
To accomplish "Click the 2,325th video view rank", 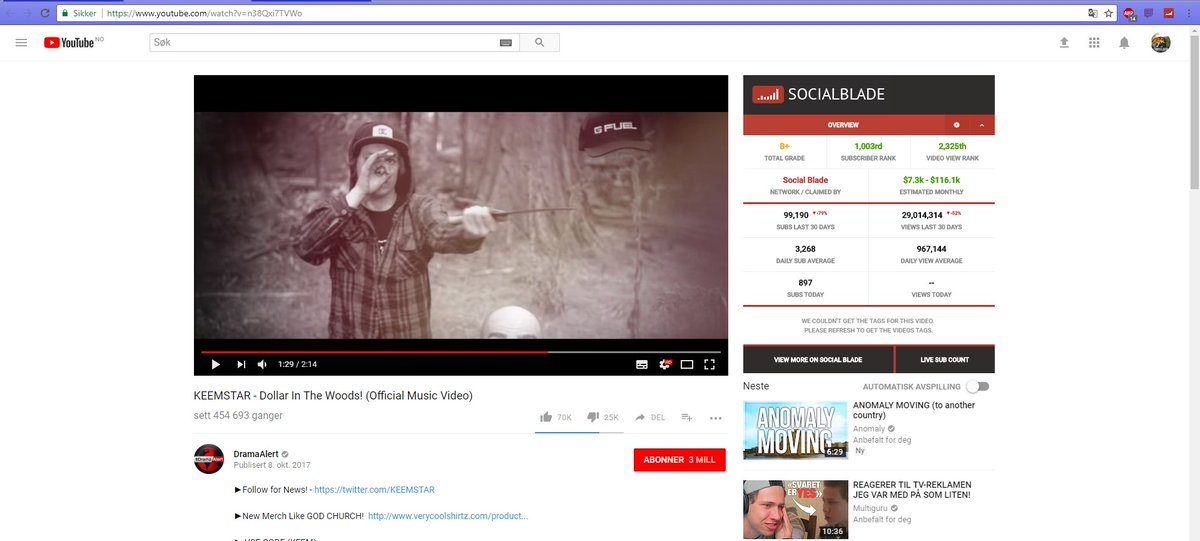I will coord(952,146).
